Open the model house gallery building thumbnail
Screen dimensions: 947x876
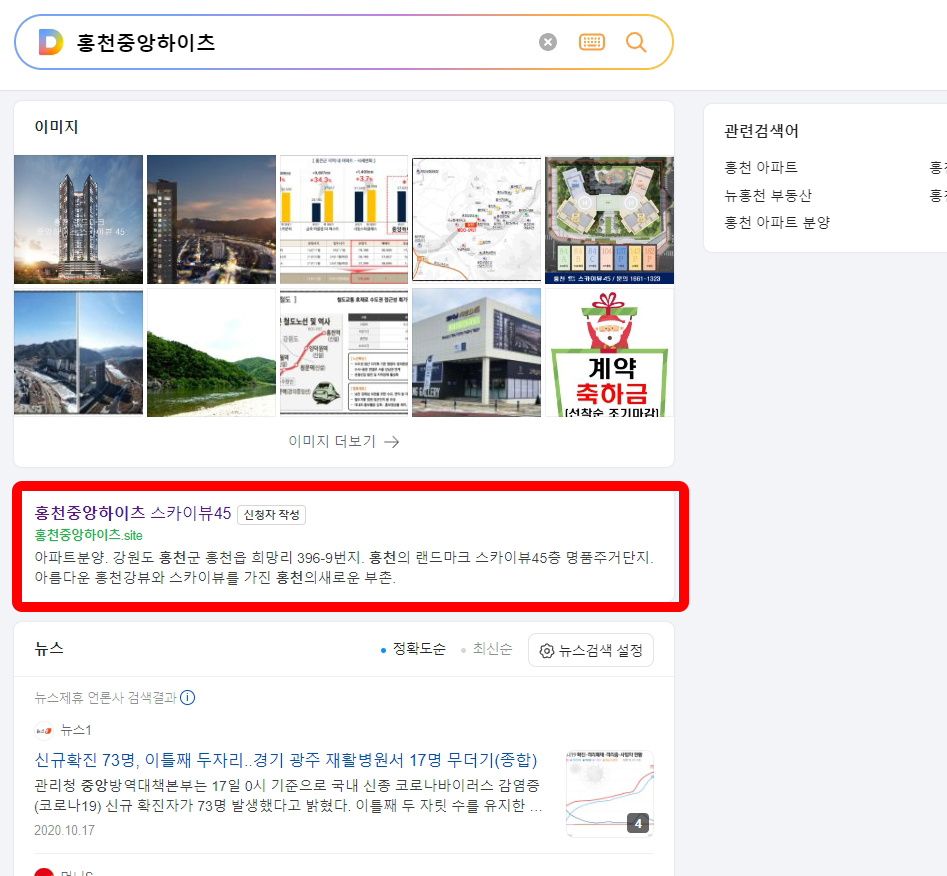[x=477, y=352]
